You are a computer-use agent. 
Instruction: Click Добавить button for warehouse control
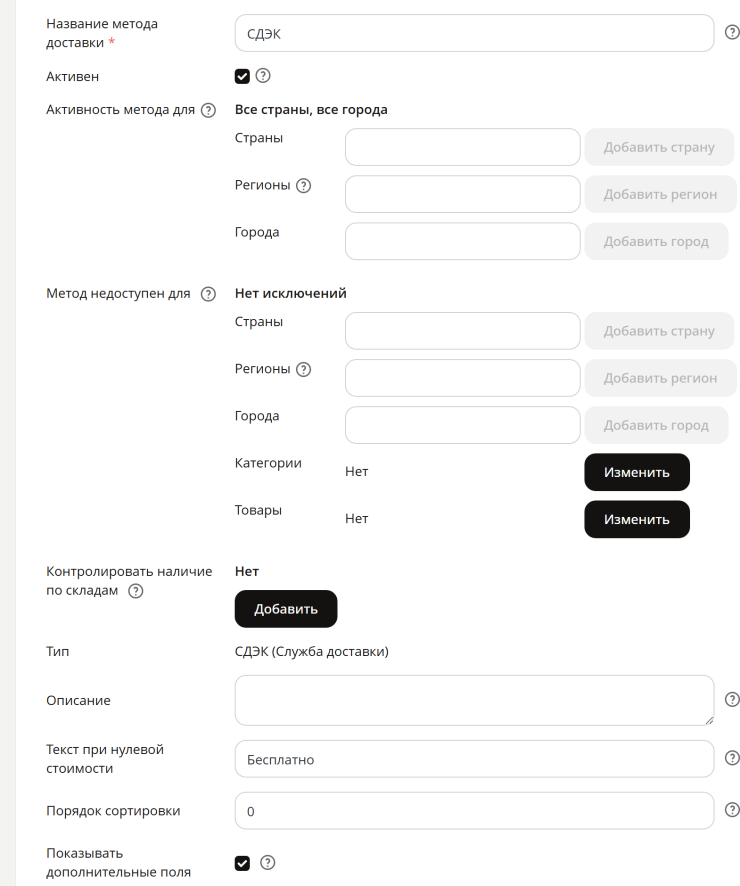tap(286, 609)
